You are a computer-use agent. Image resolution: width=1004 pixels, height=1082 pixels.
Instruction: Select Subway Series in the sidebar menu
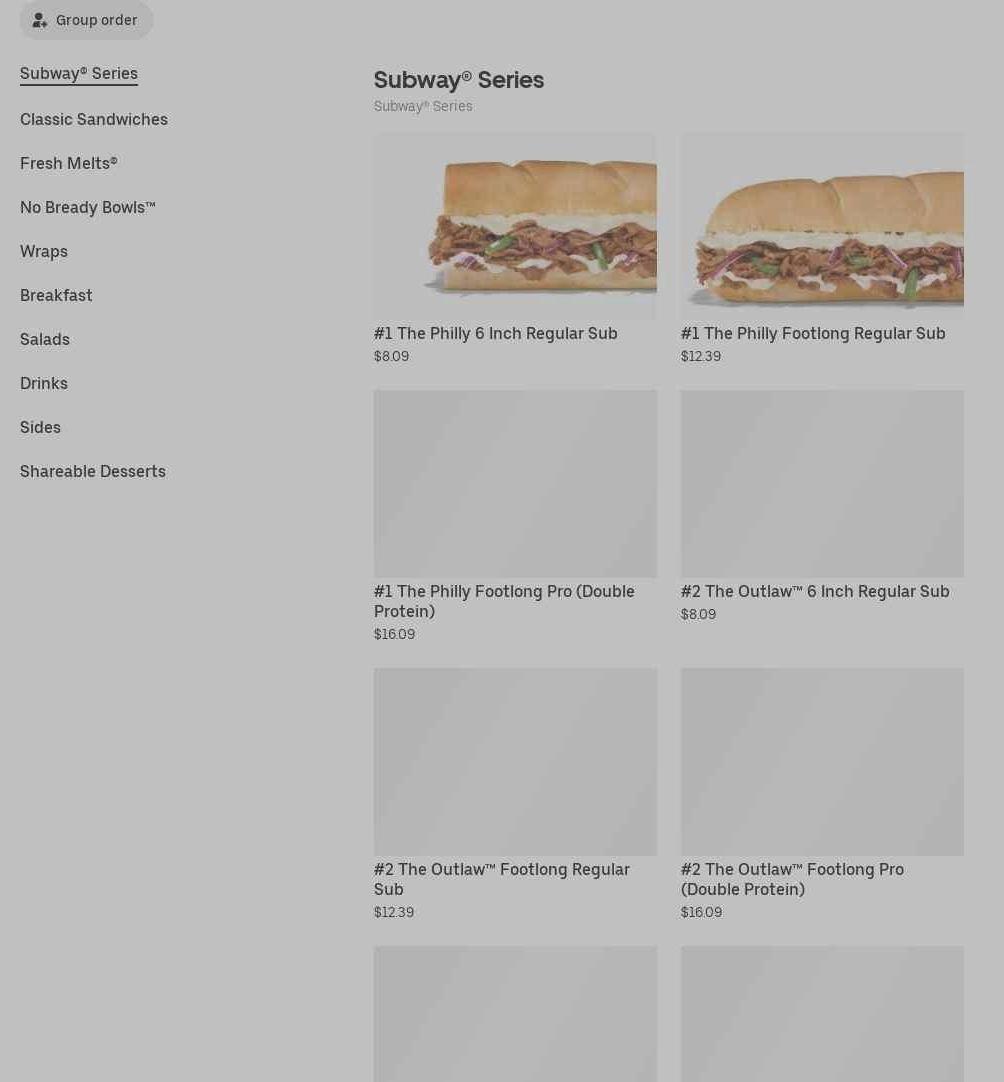pos(79,73)
